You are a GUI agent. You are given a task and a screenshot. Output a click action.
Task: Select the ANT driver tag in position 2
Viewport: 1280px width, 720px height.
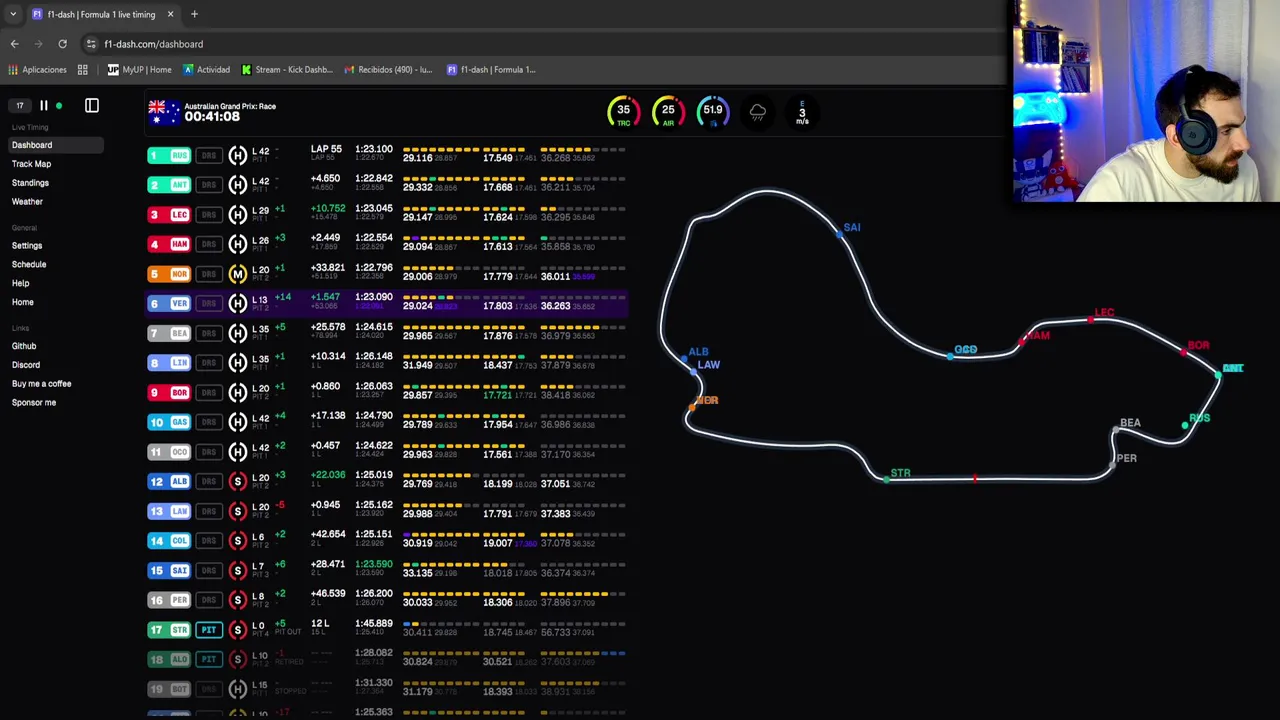point(169,185)
